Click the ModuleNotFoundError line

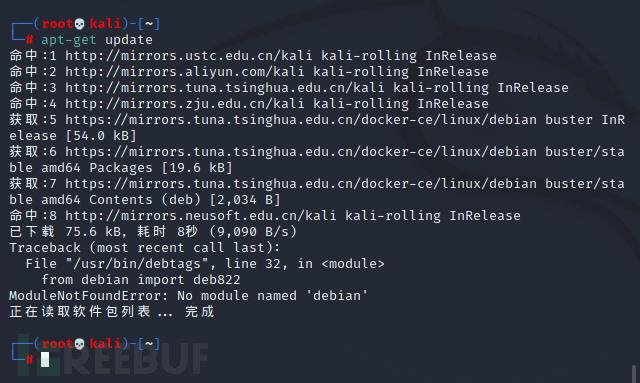coord(189,296)
